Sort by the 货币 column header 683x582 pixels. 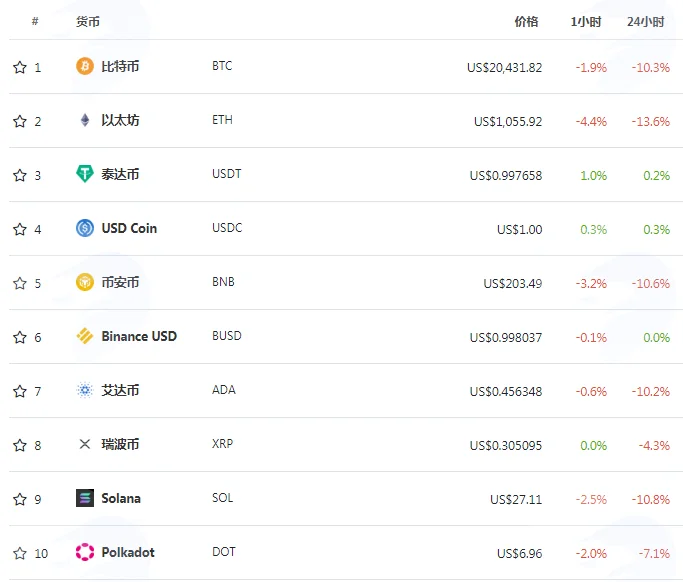point(88,21)
